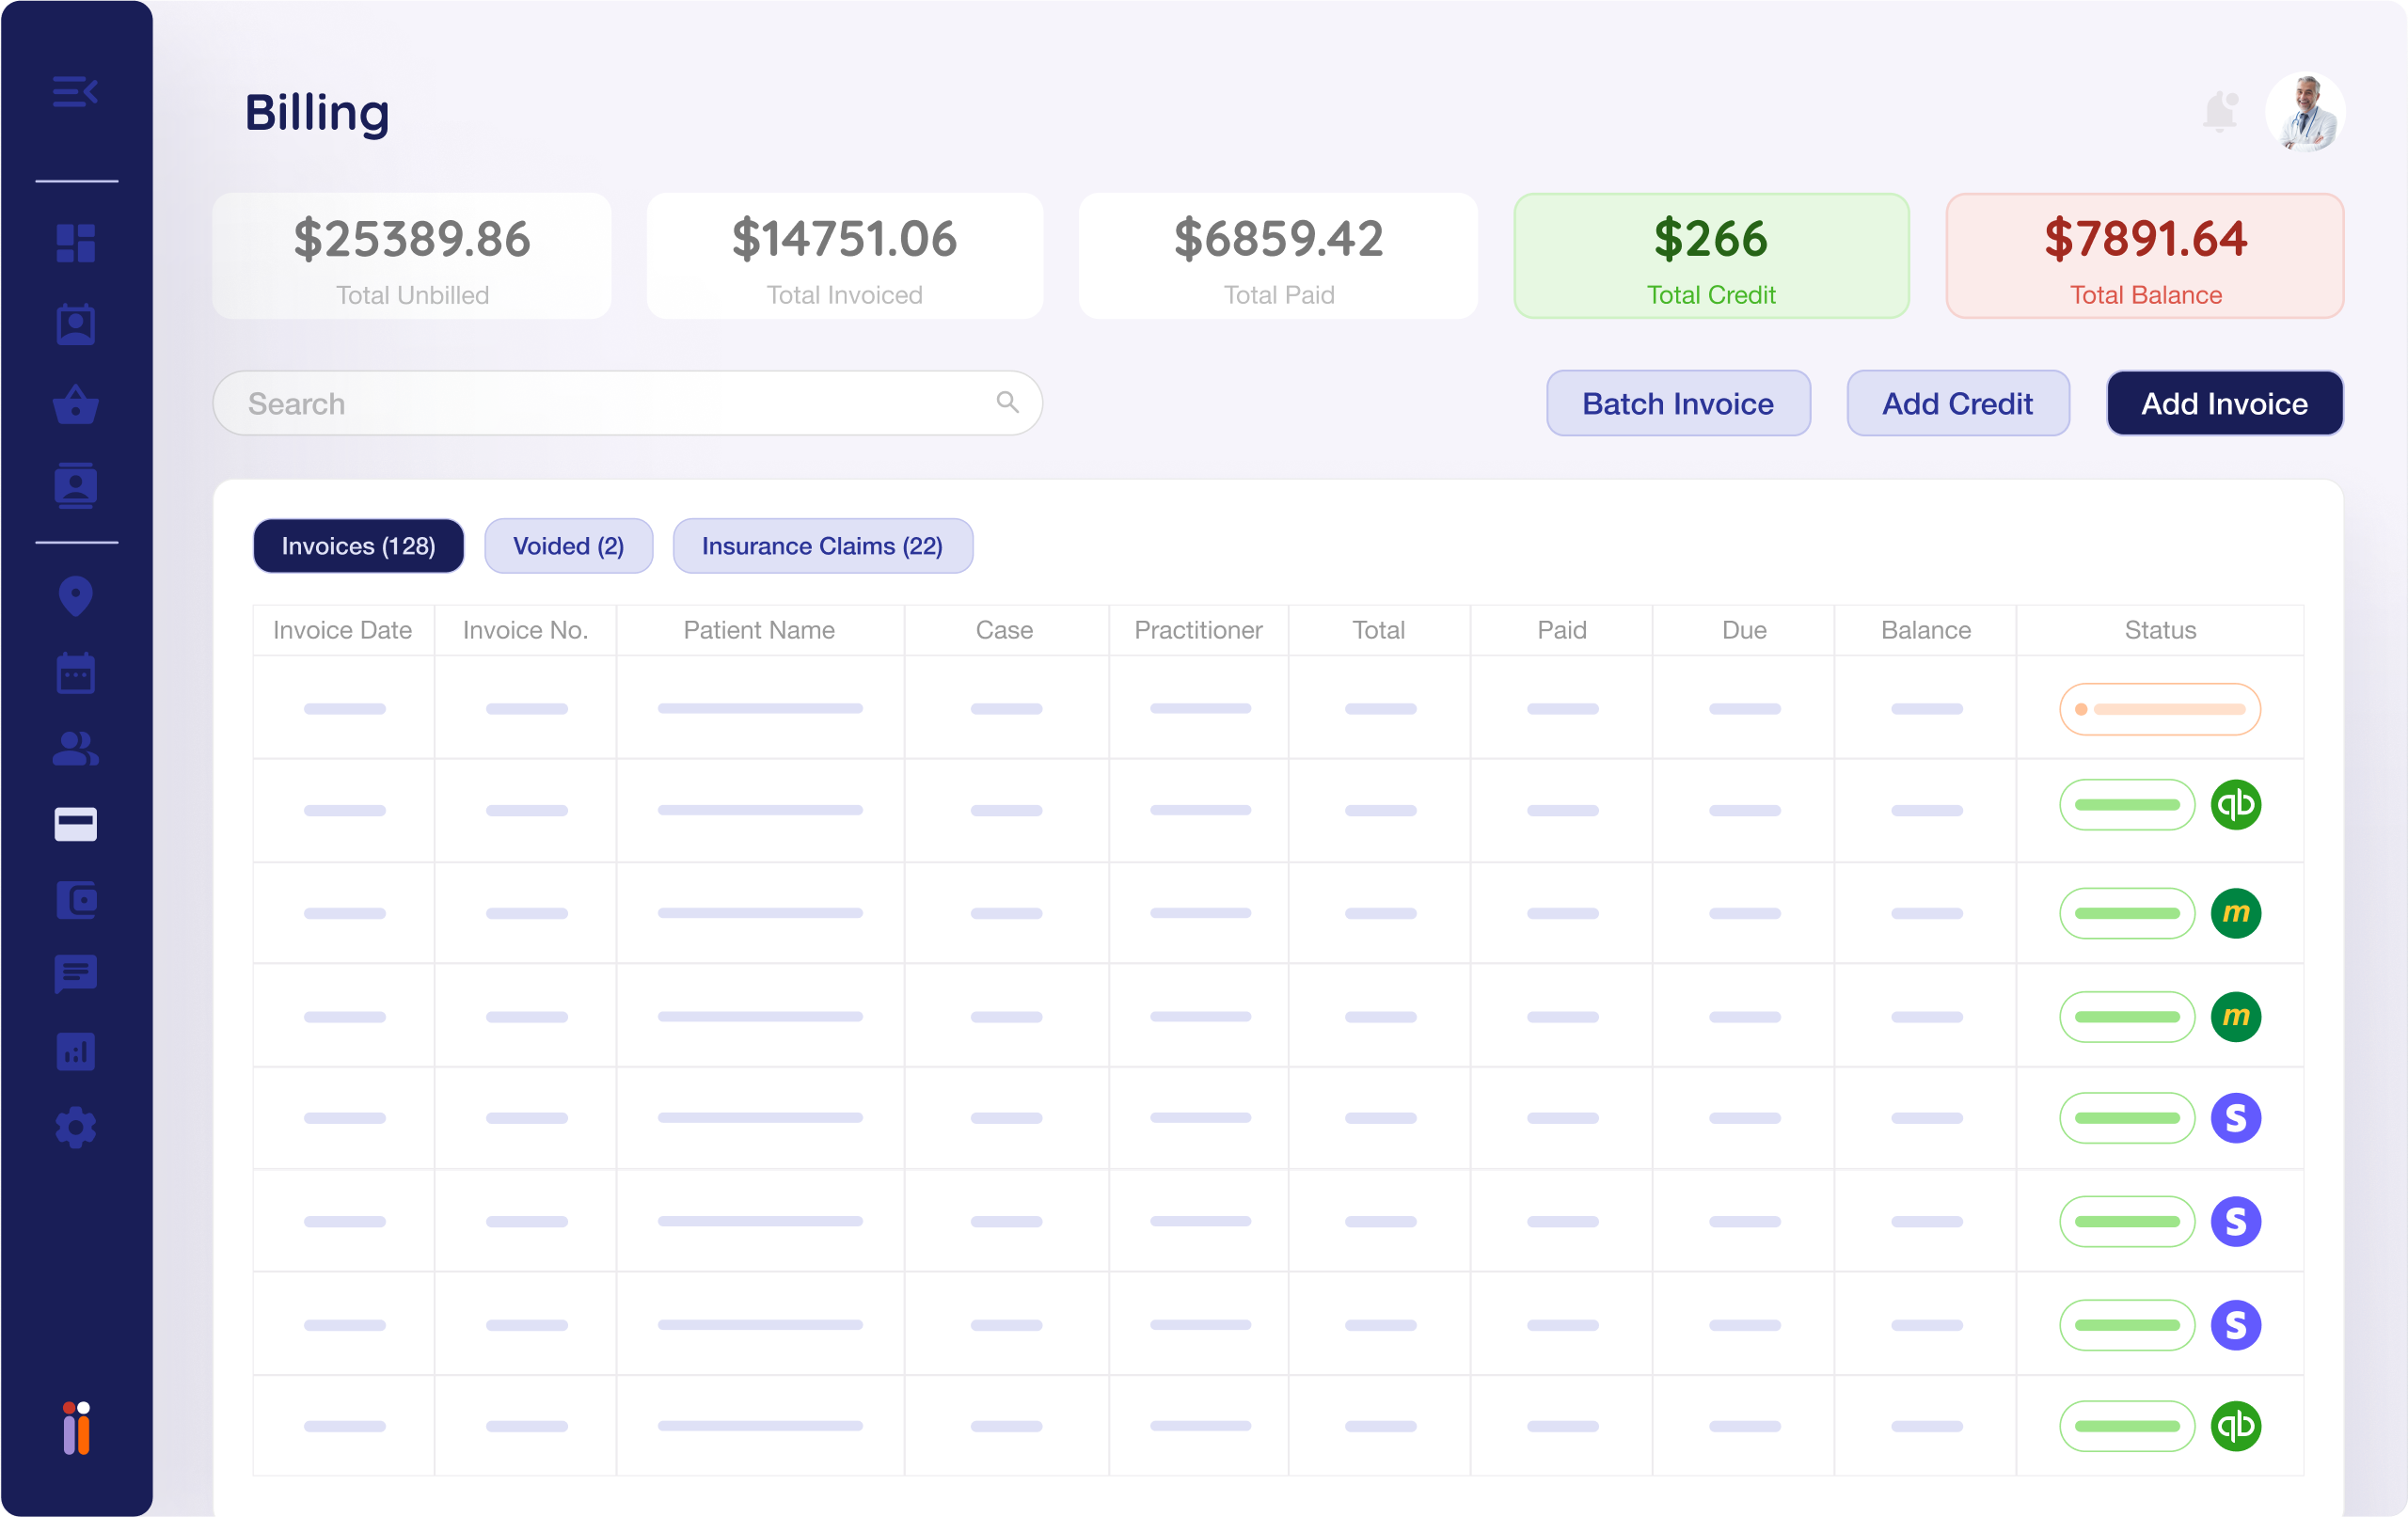Click the Add Credit button

coord(1957,403)
